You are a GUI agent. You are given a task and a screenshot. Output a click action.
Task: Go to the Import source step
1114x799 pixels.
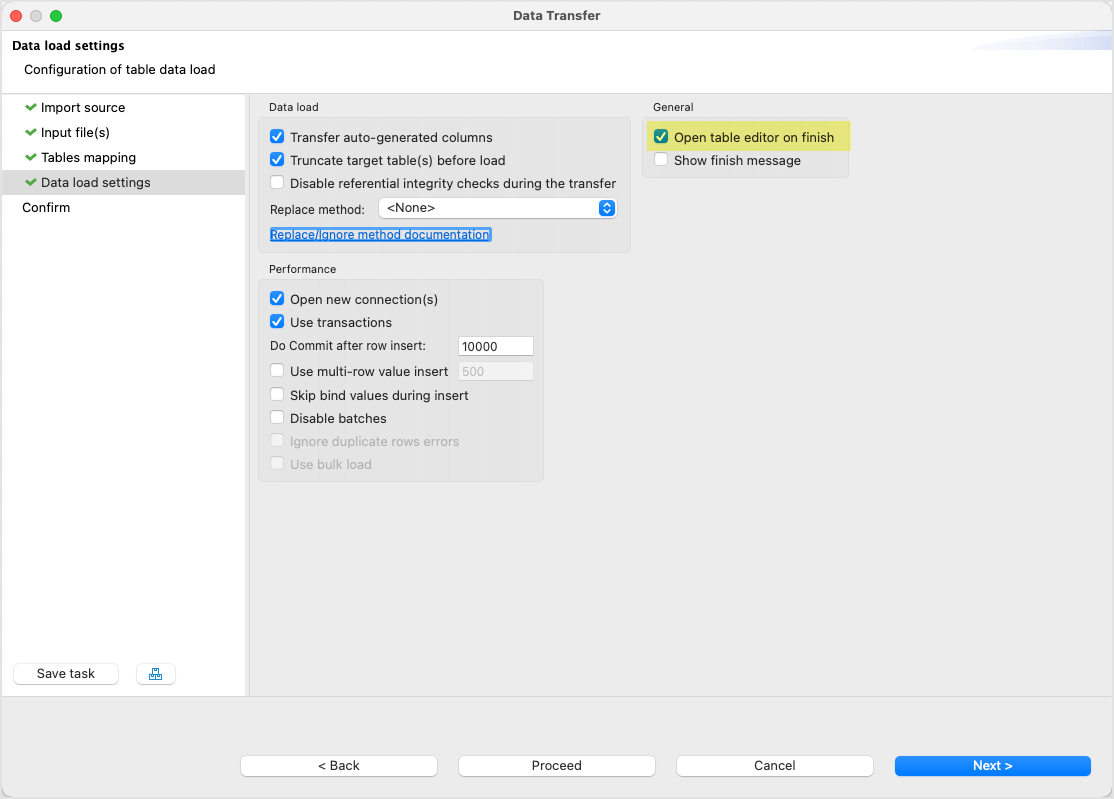click(82, 107)
